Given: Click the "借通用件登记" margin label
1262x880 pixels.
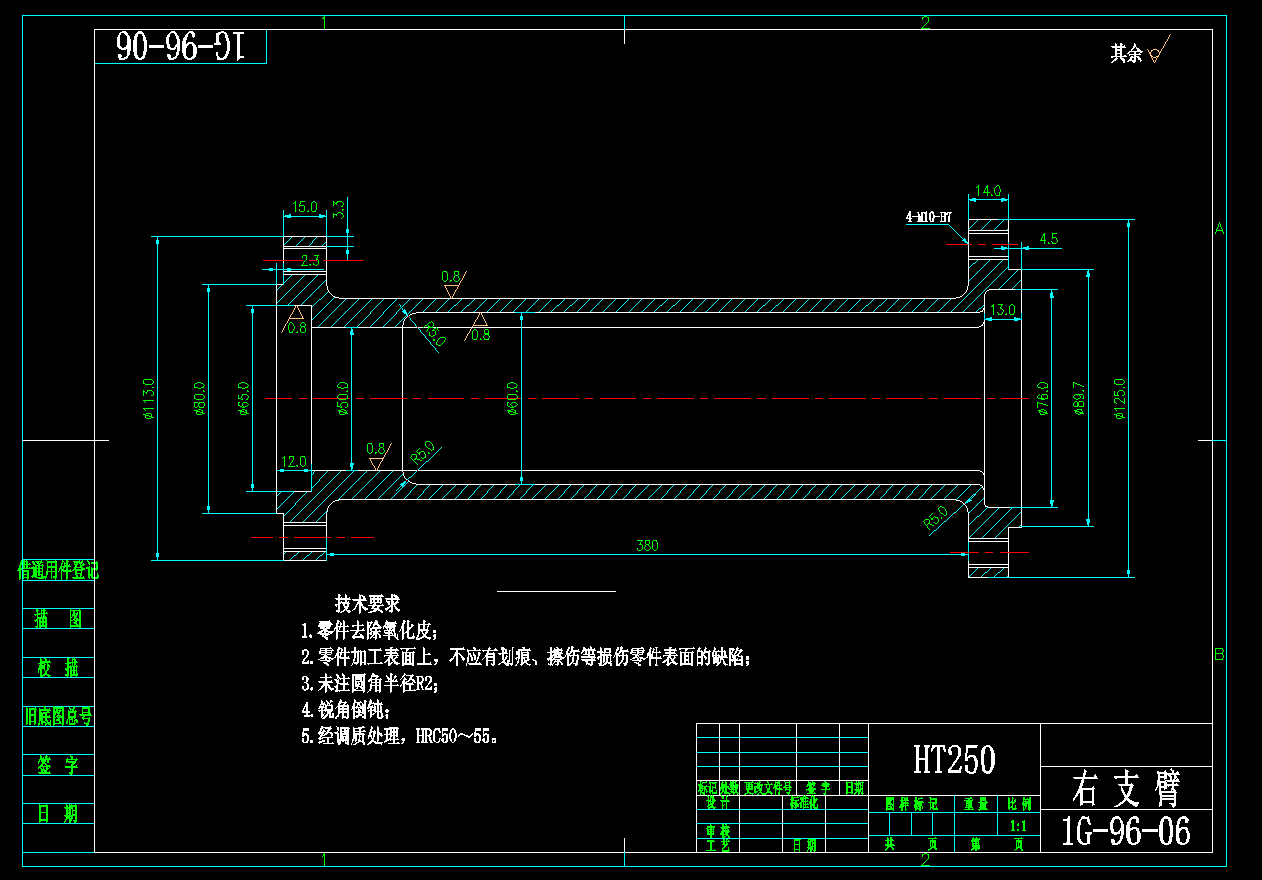Looking at the screenshot, I should [x=58, y=570].
